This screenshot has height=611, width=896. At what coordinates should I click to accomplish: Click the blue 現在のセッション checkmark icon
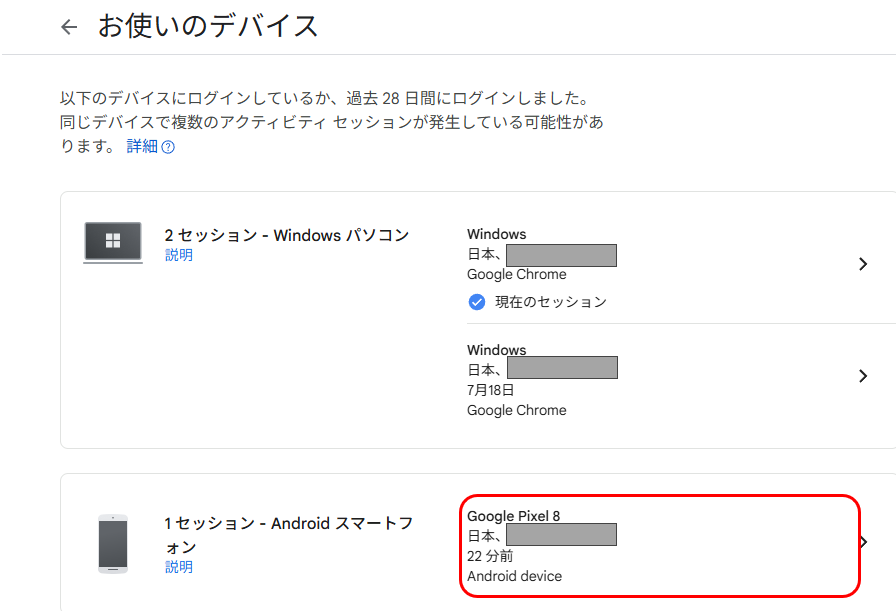click(477, 302)
